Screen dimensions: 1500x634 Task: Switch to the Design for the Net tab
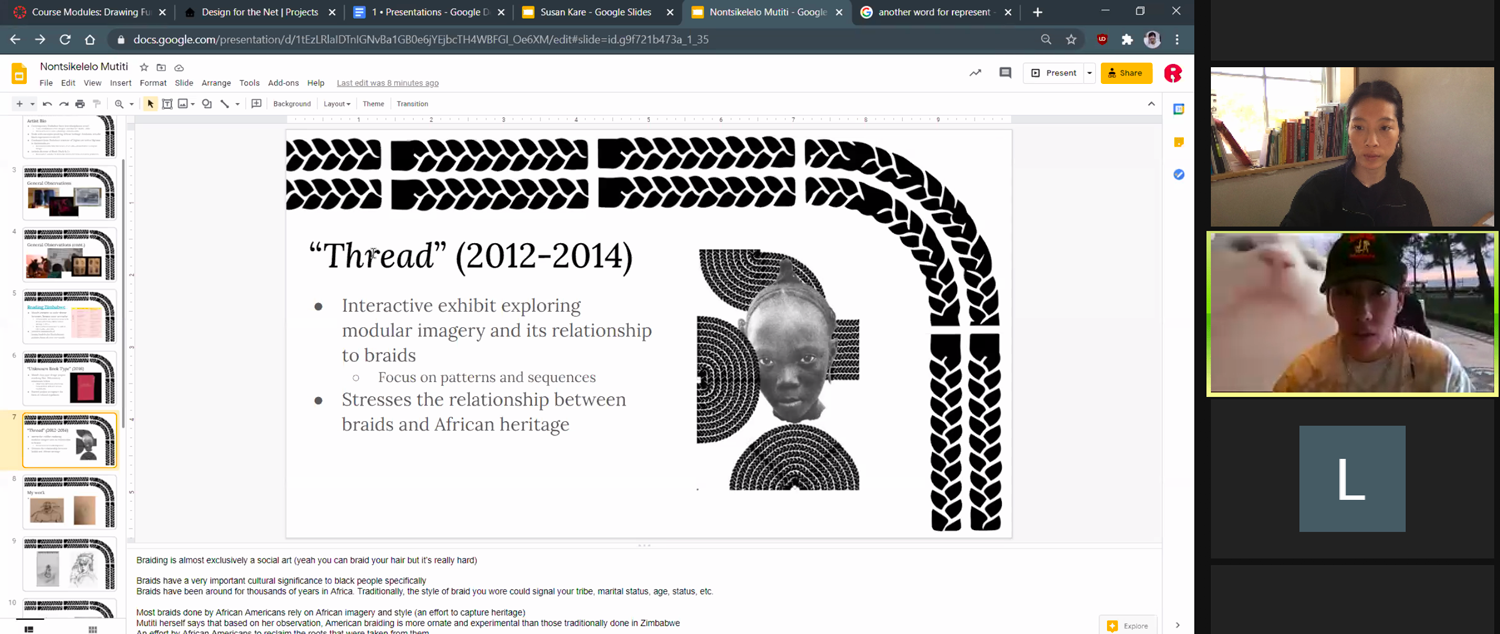[259, 12]
